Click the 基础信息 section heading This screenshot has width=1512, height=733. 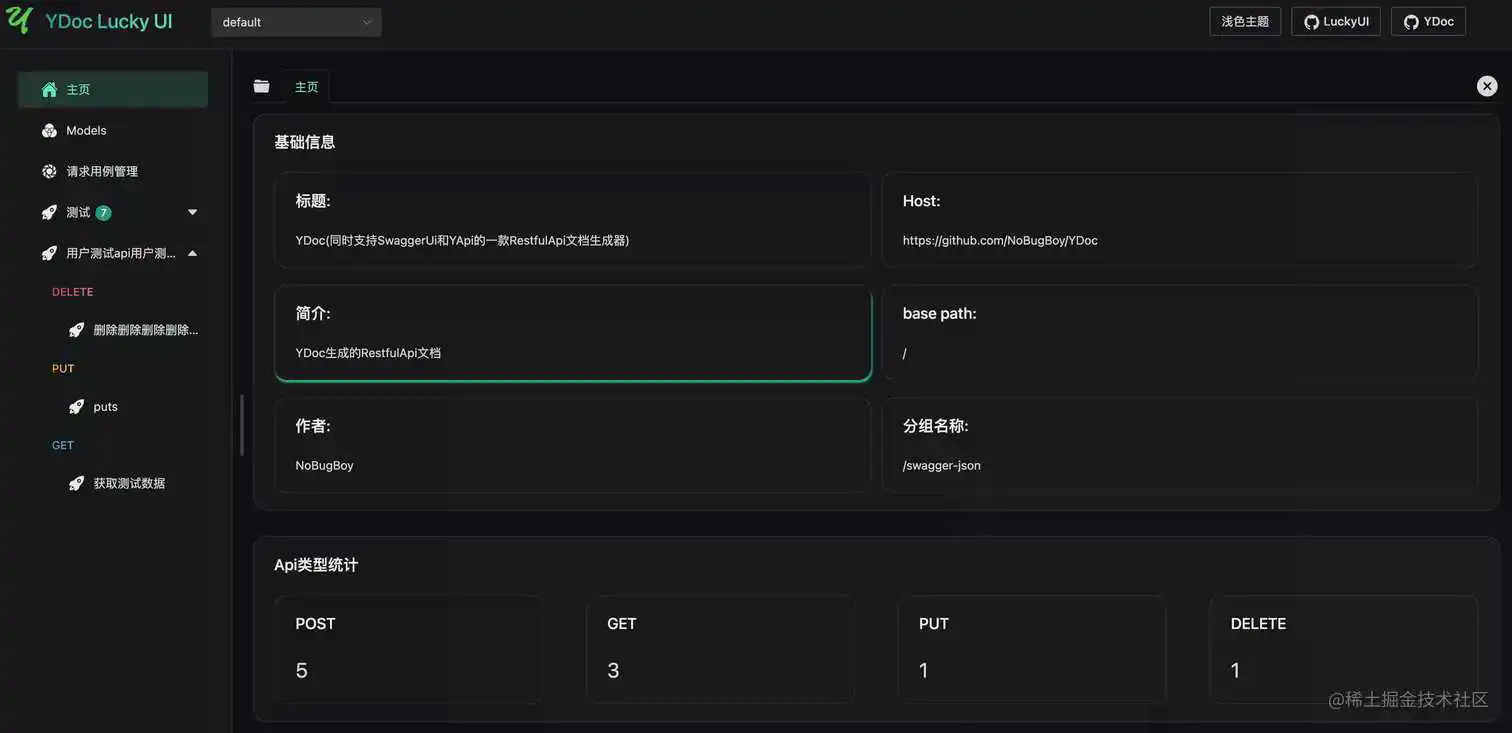pyautogui.click(x=305, y=142)
